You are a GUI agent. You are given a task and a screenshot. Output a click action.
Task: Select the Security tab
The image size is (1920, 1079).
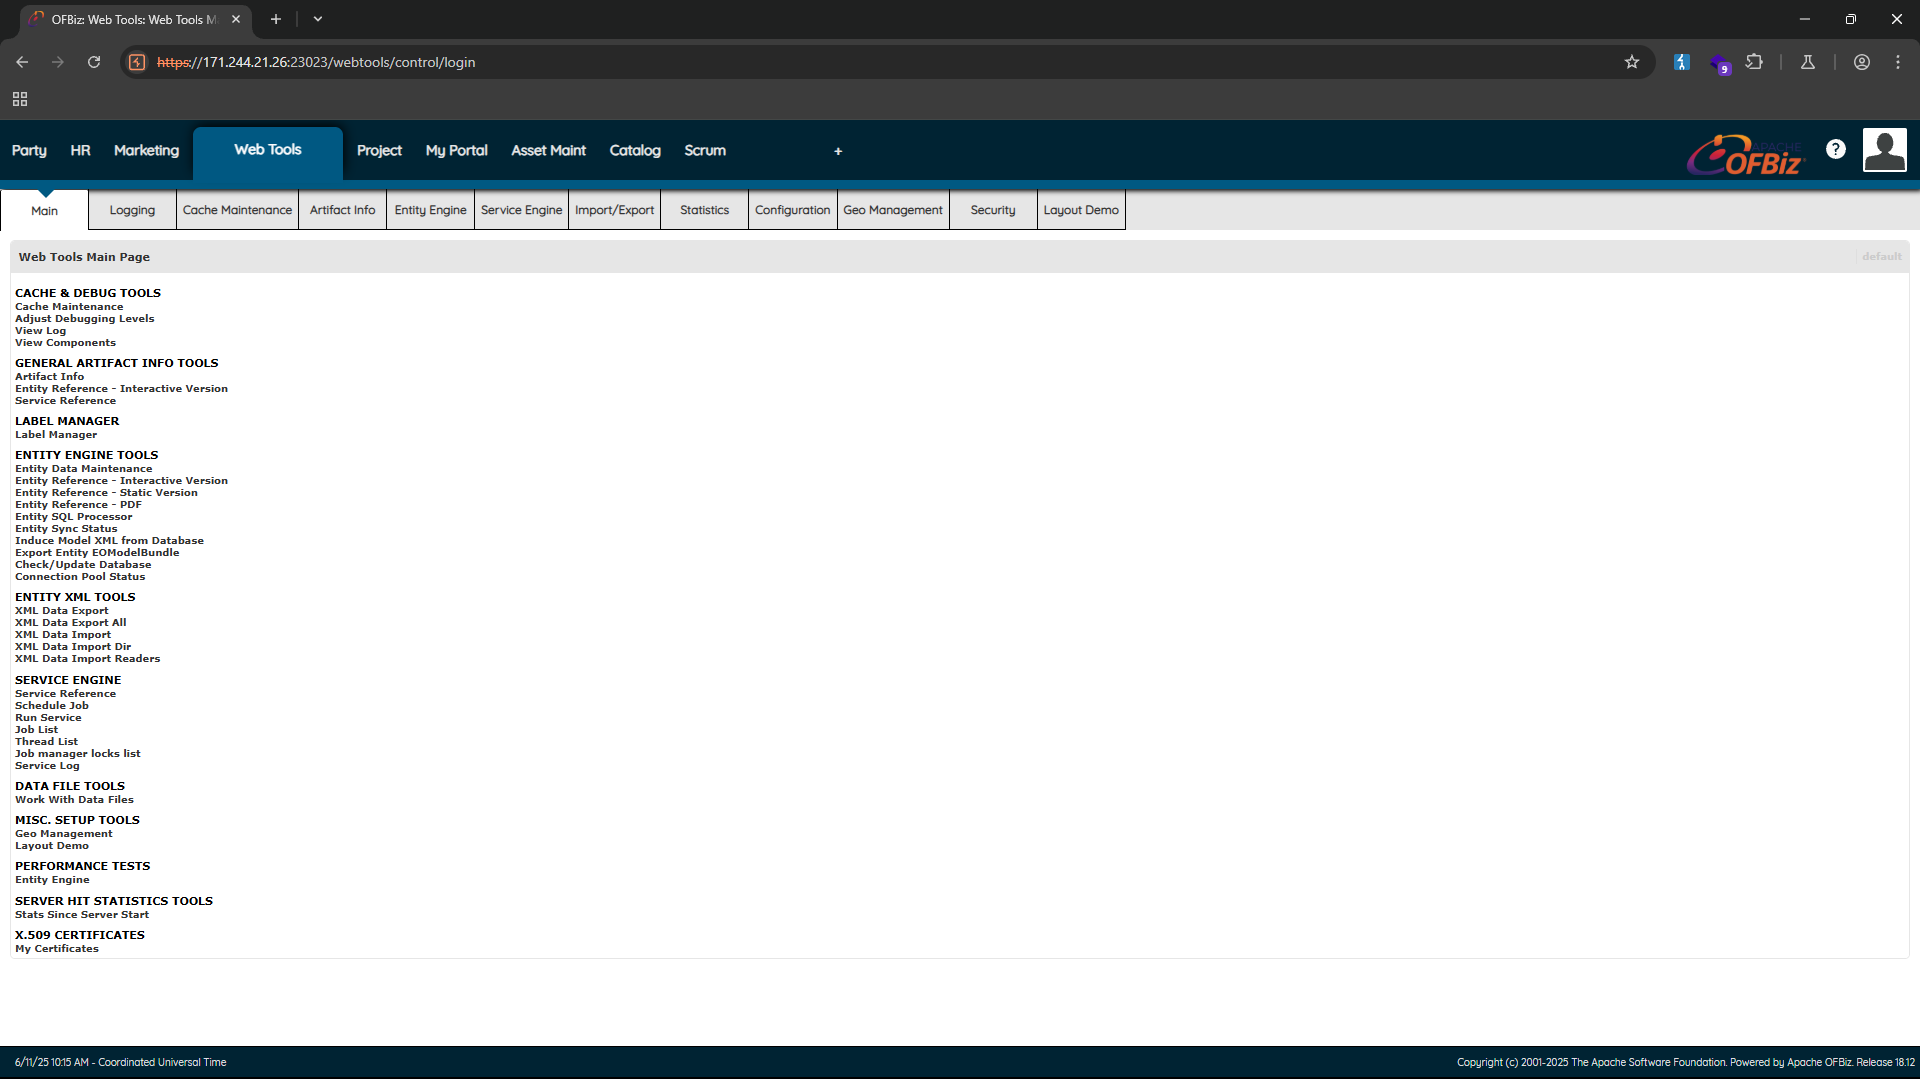click(992, 210)
